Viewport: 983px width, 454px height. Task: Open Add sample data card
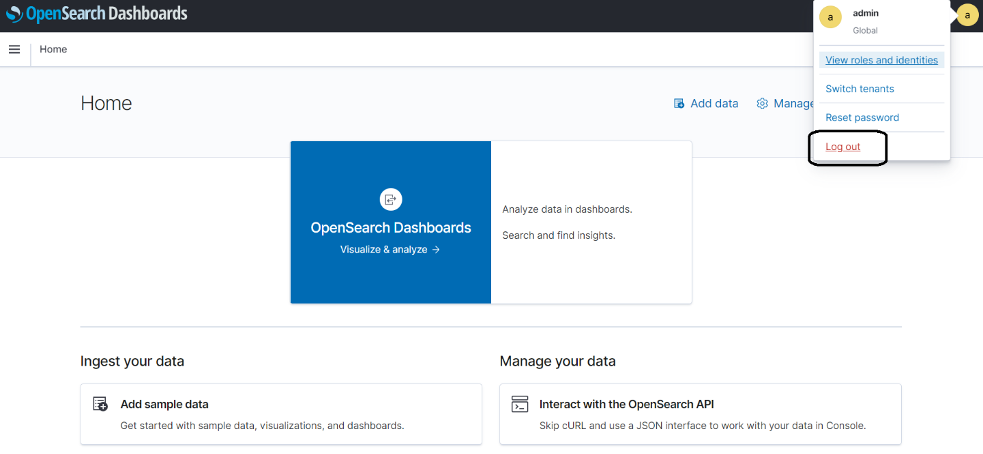[x=281, y=414]
